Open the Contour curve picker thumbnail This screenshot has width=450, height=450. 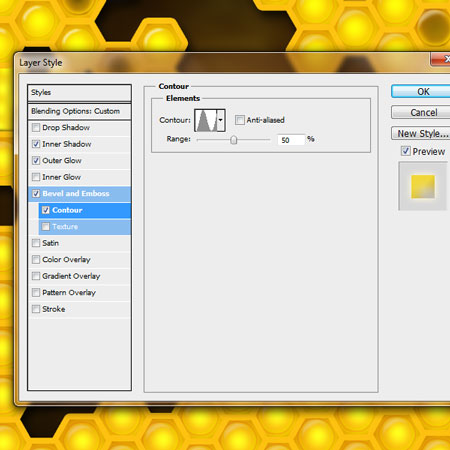[x=206, y=120]
